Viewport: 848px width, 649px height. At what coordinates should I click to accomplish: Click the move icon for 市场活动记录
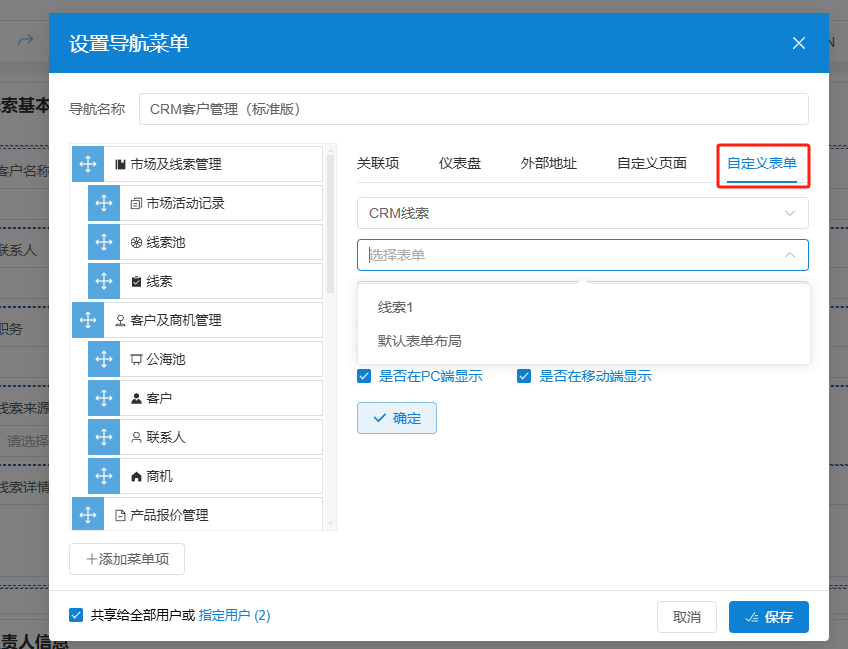pyautogui.click(x=104, y=203)
